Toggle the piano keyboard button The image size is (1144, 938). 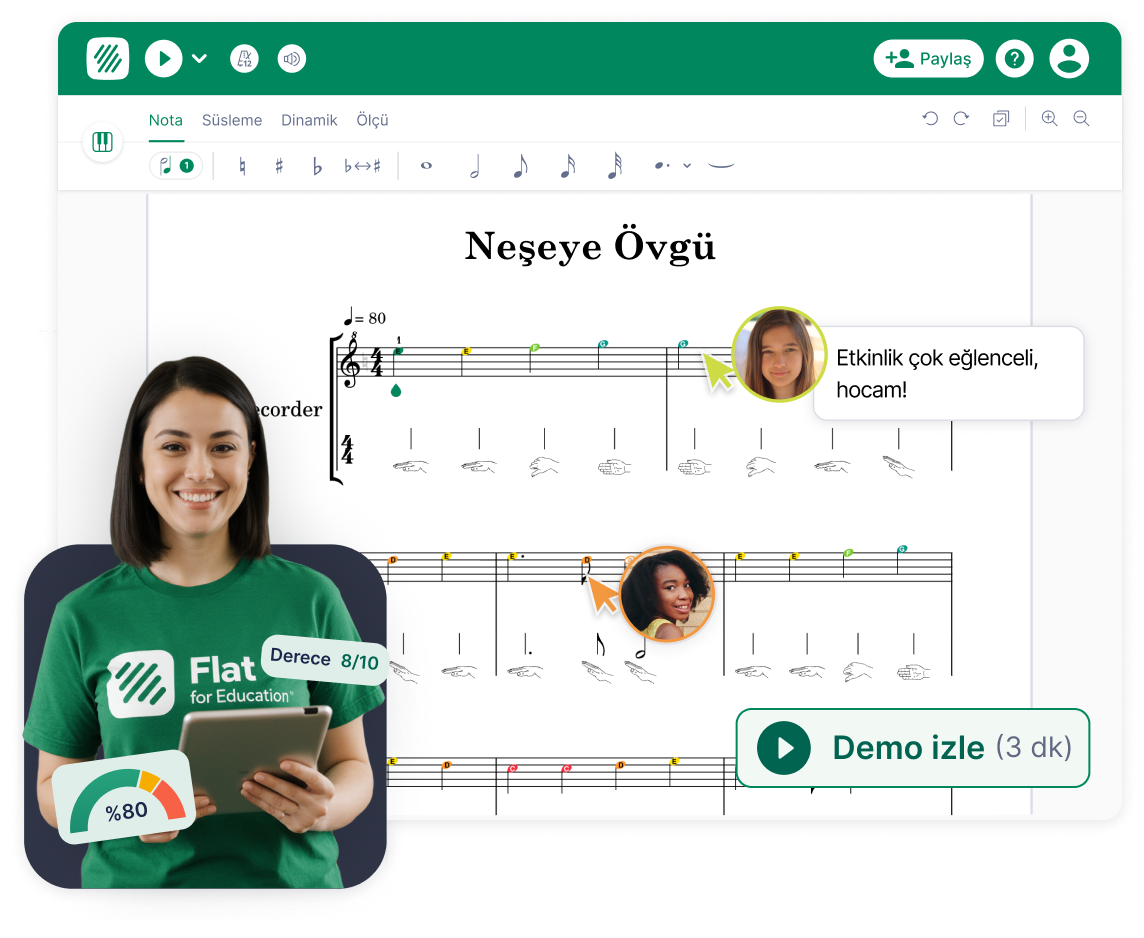(103, 142)
